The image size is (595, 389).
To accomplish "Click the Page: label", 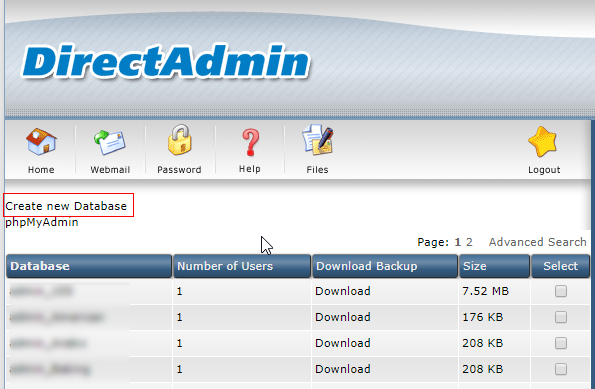I will click(433, 242).
